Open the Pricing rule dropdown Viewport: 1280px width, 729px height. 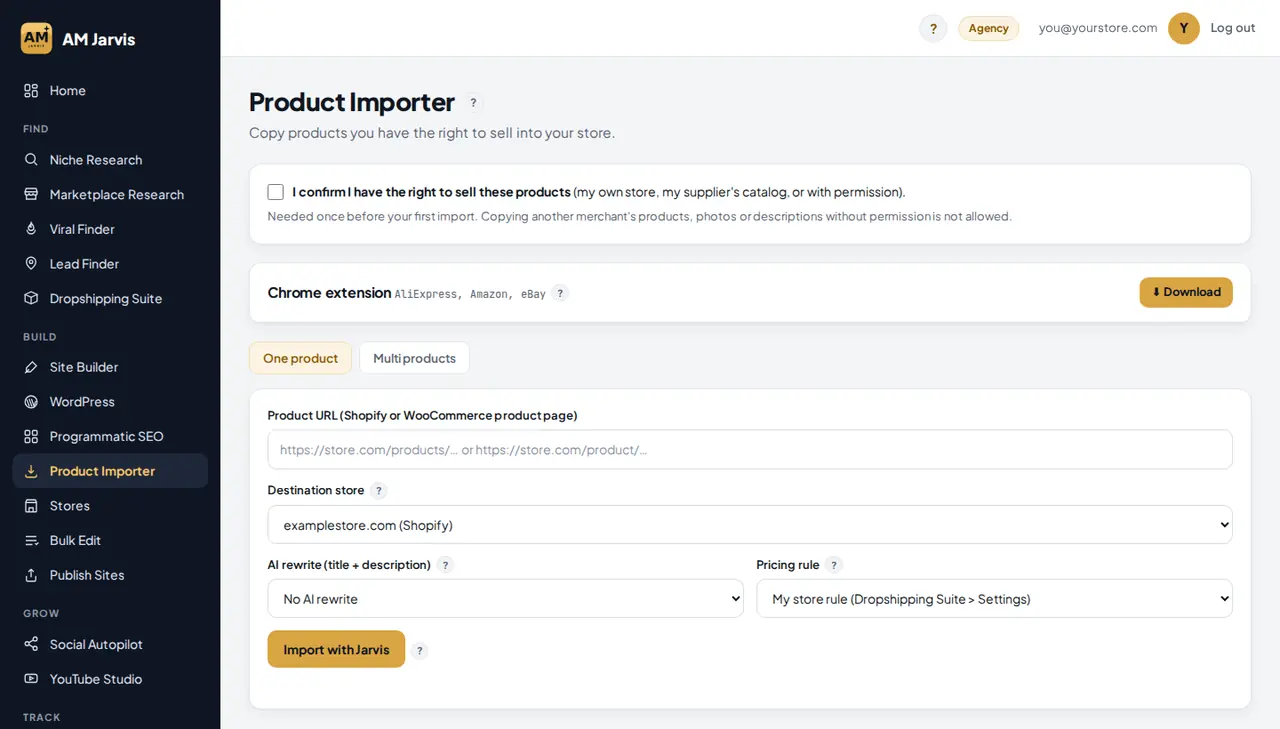[994, 599]
